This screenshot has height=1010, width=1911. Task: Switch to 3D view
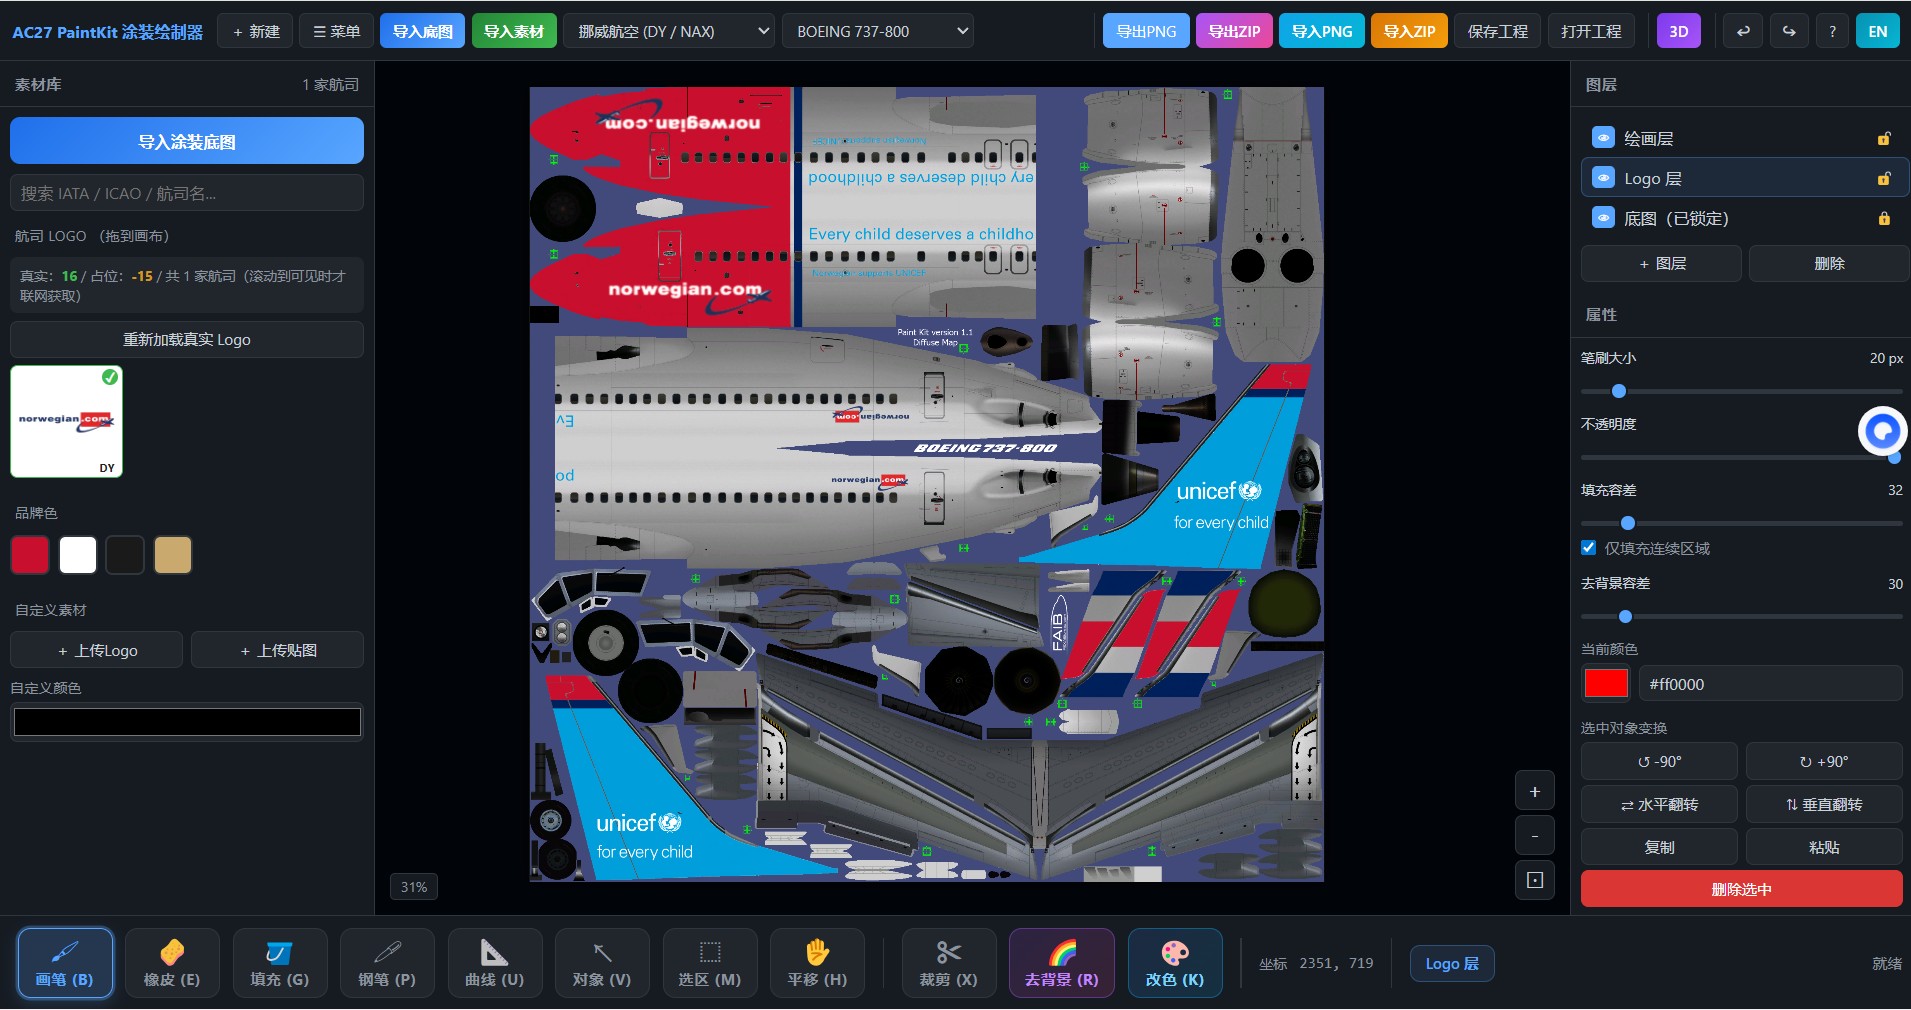point(1679,31)
